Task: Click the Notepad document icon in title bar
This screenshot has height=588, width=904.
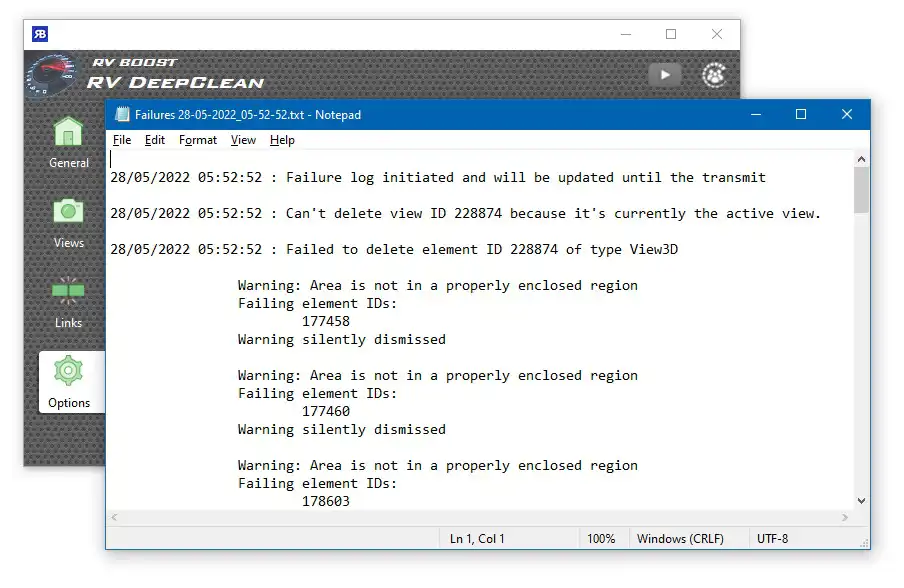Action: coord(122,114)
